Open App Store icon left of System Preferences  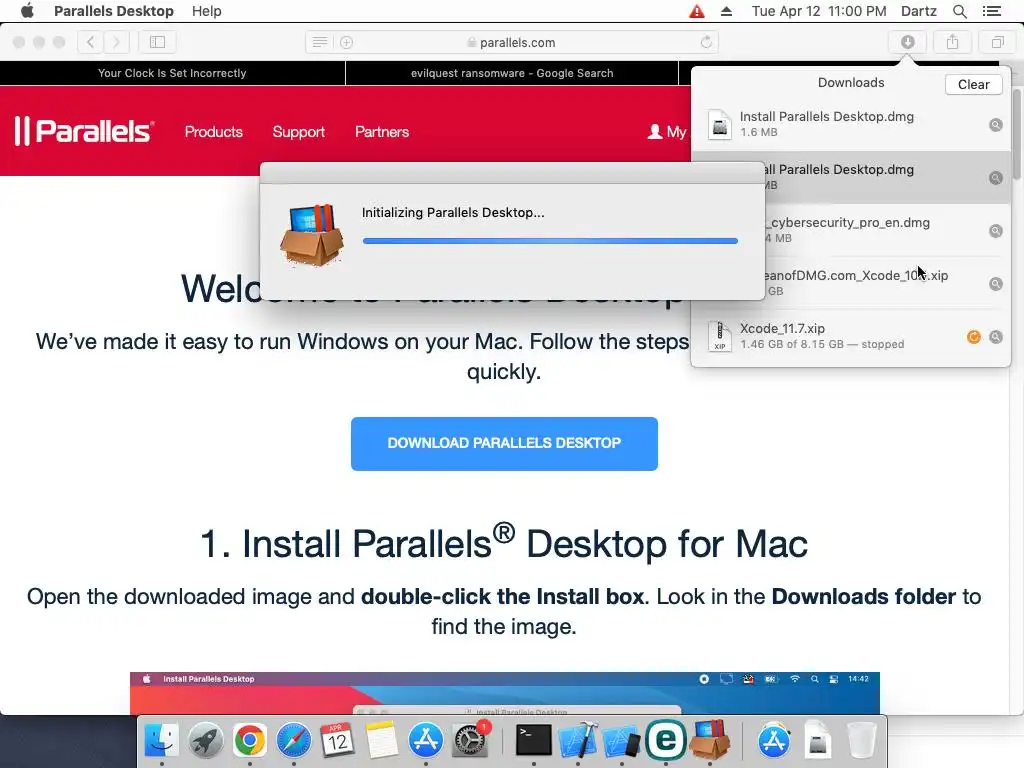coord(425,741)
